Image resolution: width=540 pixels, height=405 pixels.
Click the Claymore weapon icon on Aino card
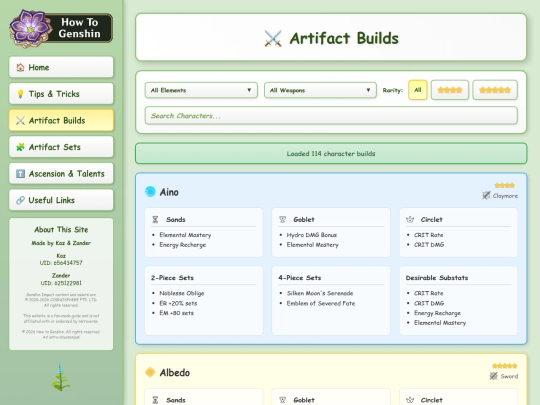tap(486, 196)
